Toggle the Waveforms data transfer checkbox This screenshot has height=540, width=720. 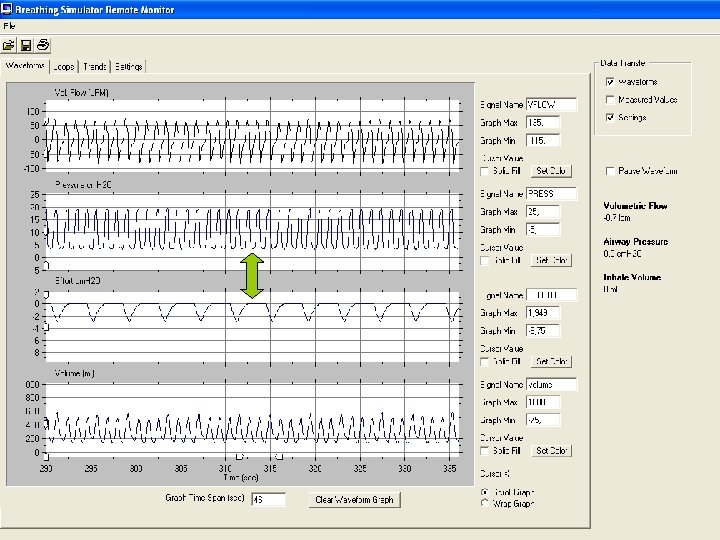click(610, 82)
